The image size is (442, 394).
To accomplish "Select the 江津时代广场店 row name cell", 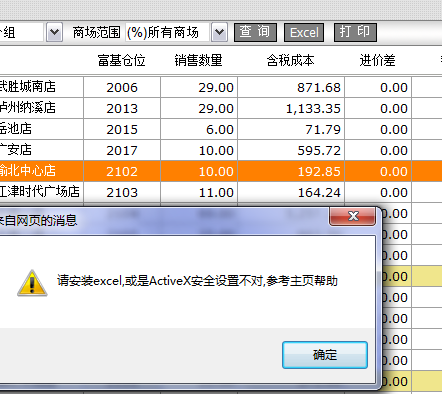I will click(x=41, y=192).
